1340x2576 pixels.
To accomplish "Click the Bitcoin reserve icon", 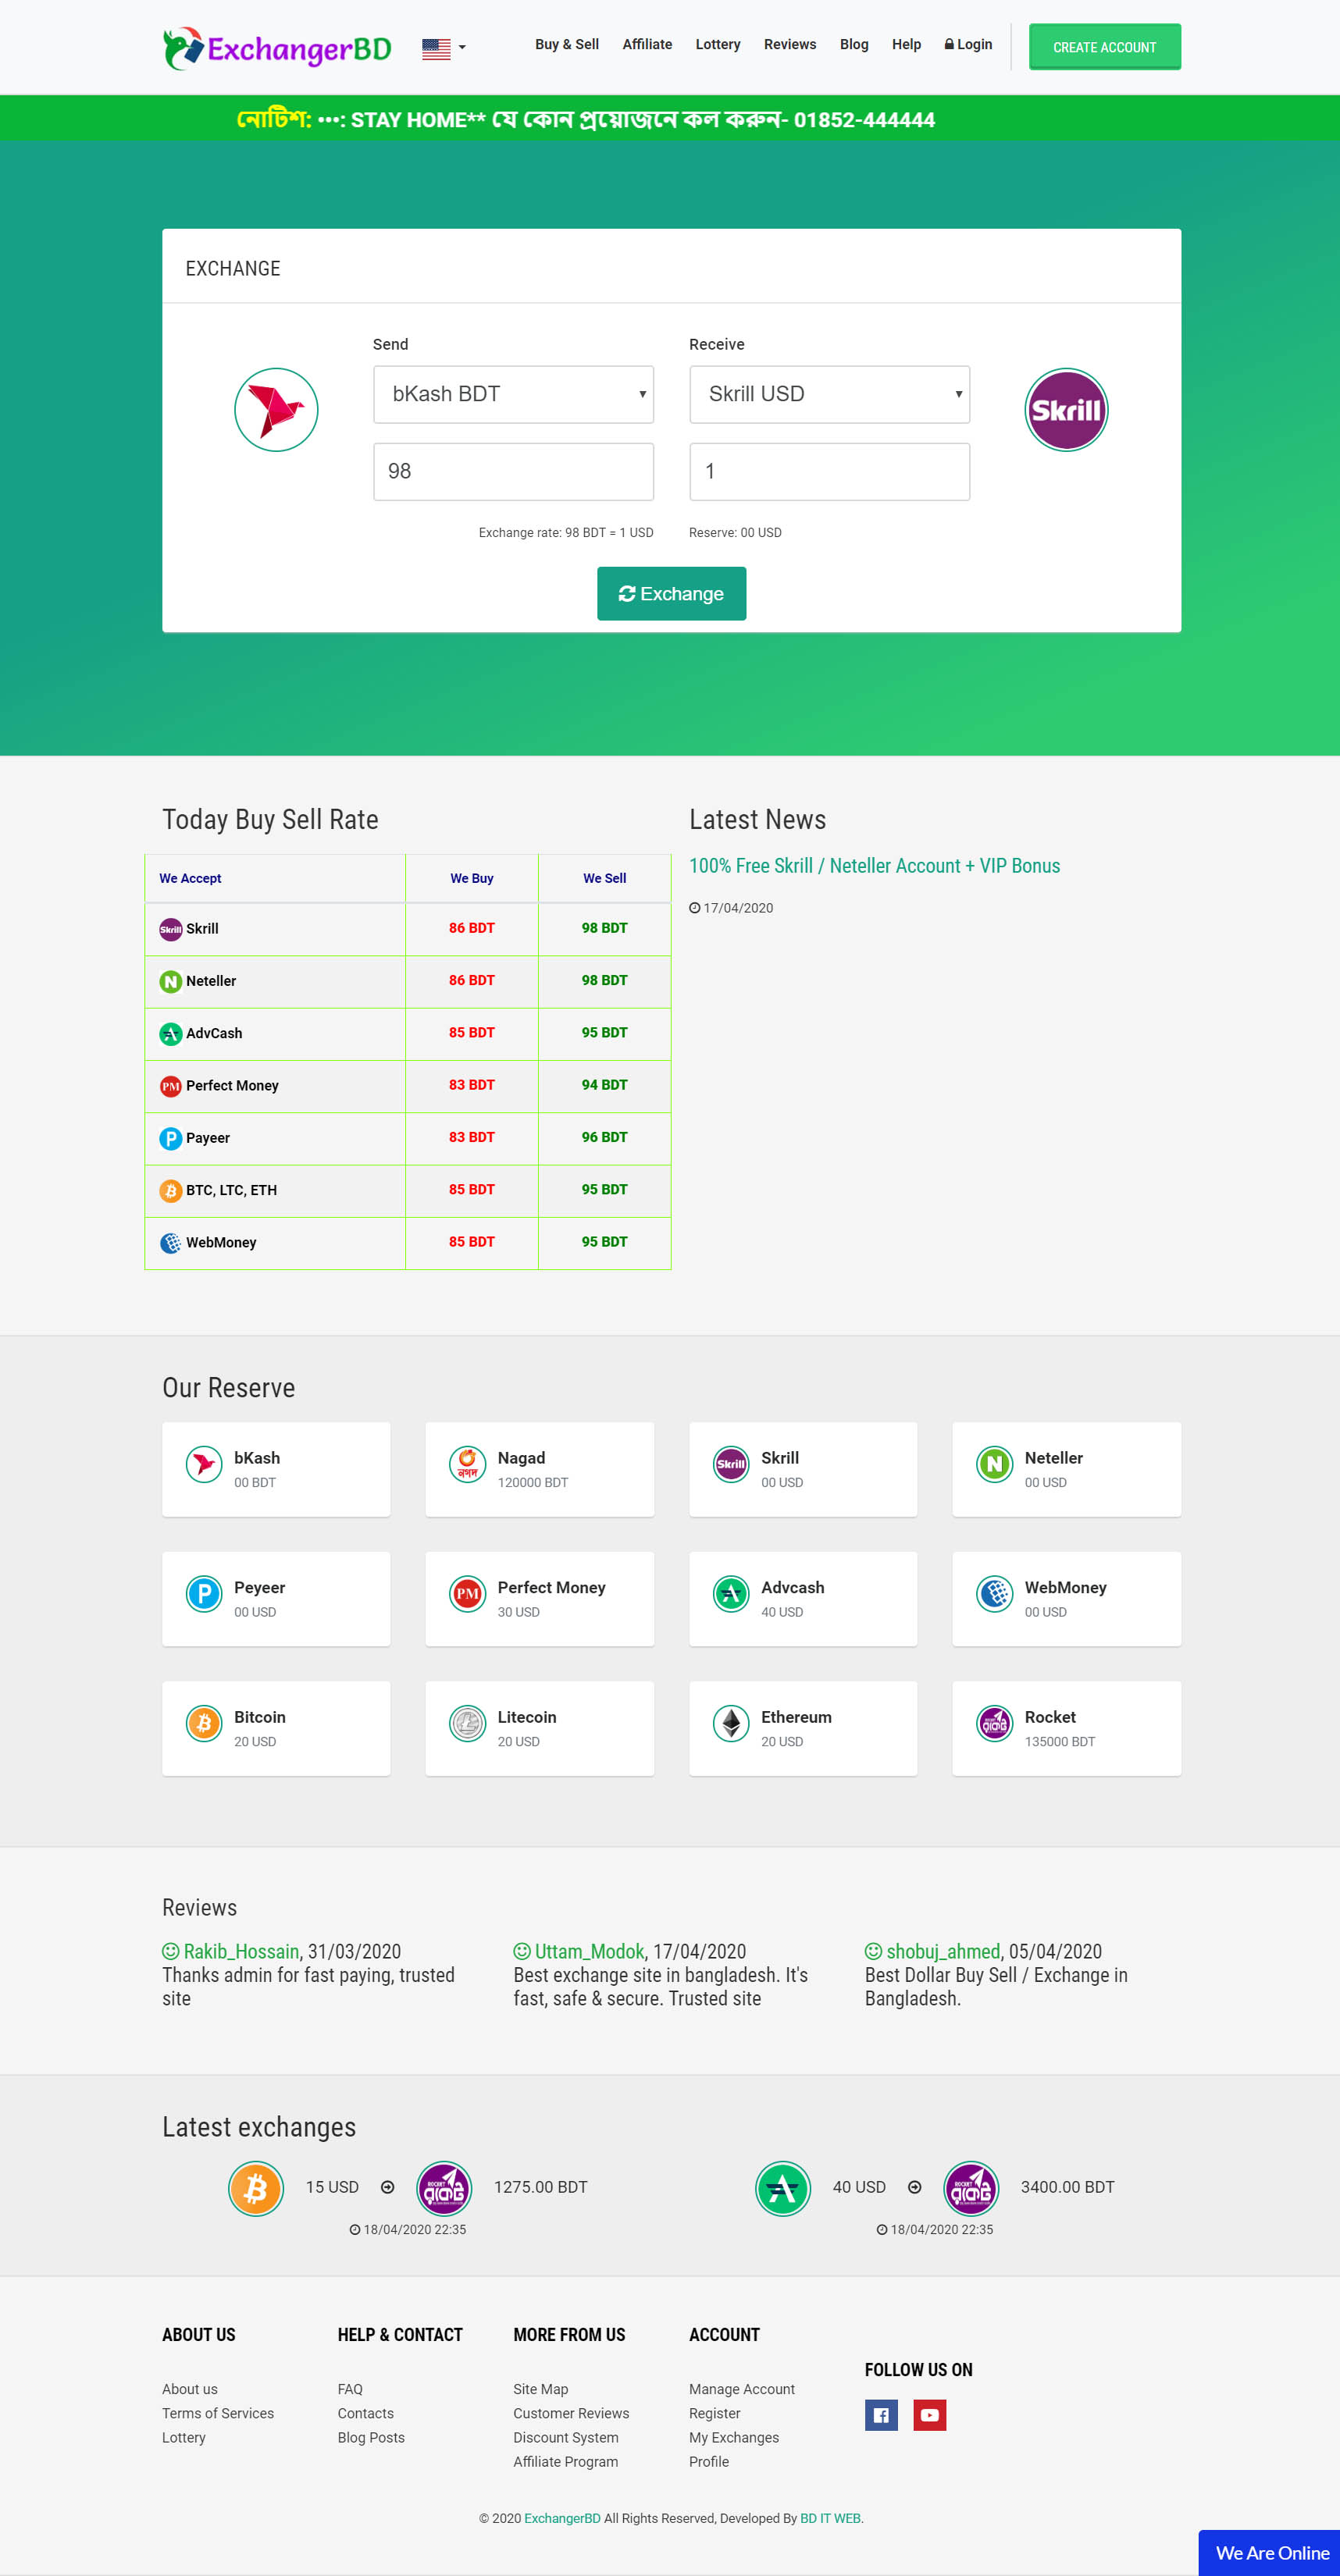I will [204, 1723].
